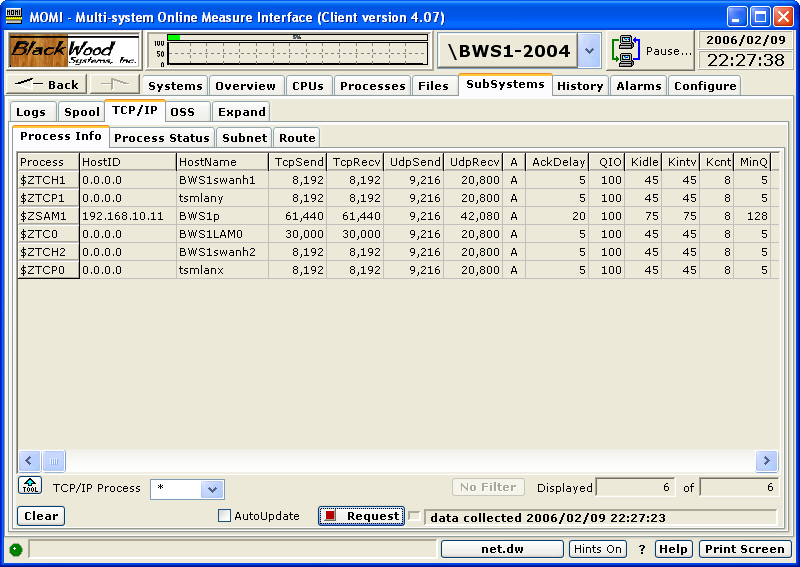This screenshot has height=567, width=800.
Task: Click the Pause update icon
Action: pos(629,50)
